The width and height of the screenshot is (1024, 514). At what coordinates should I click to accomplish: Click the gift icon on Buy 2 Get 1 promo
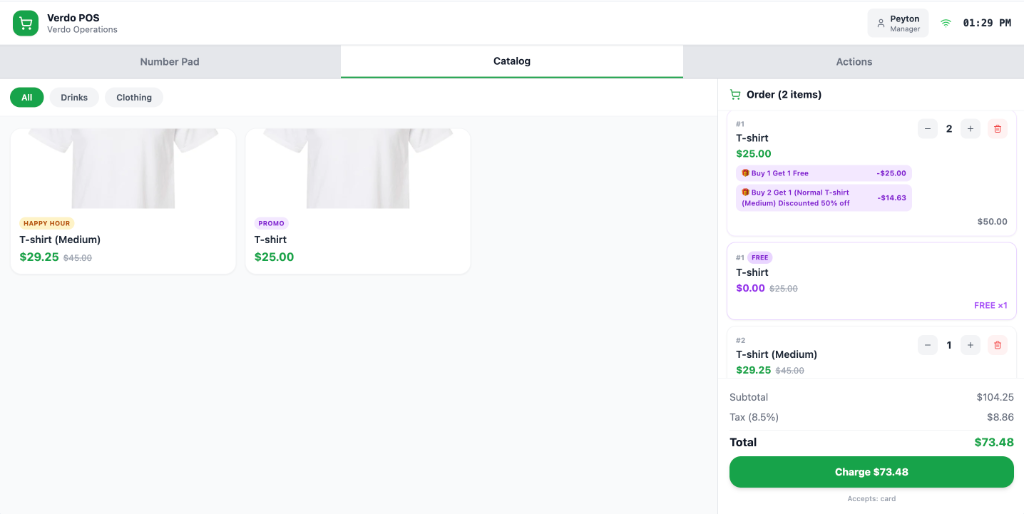point(745,192)
